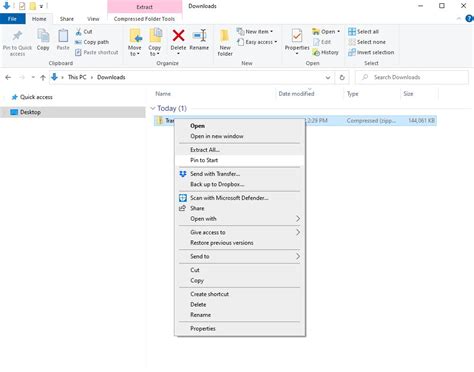Collapse the Today (1) group
Viewport: 474px width, 372px height.
153,108
